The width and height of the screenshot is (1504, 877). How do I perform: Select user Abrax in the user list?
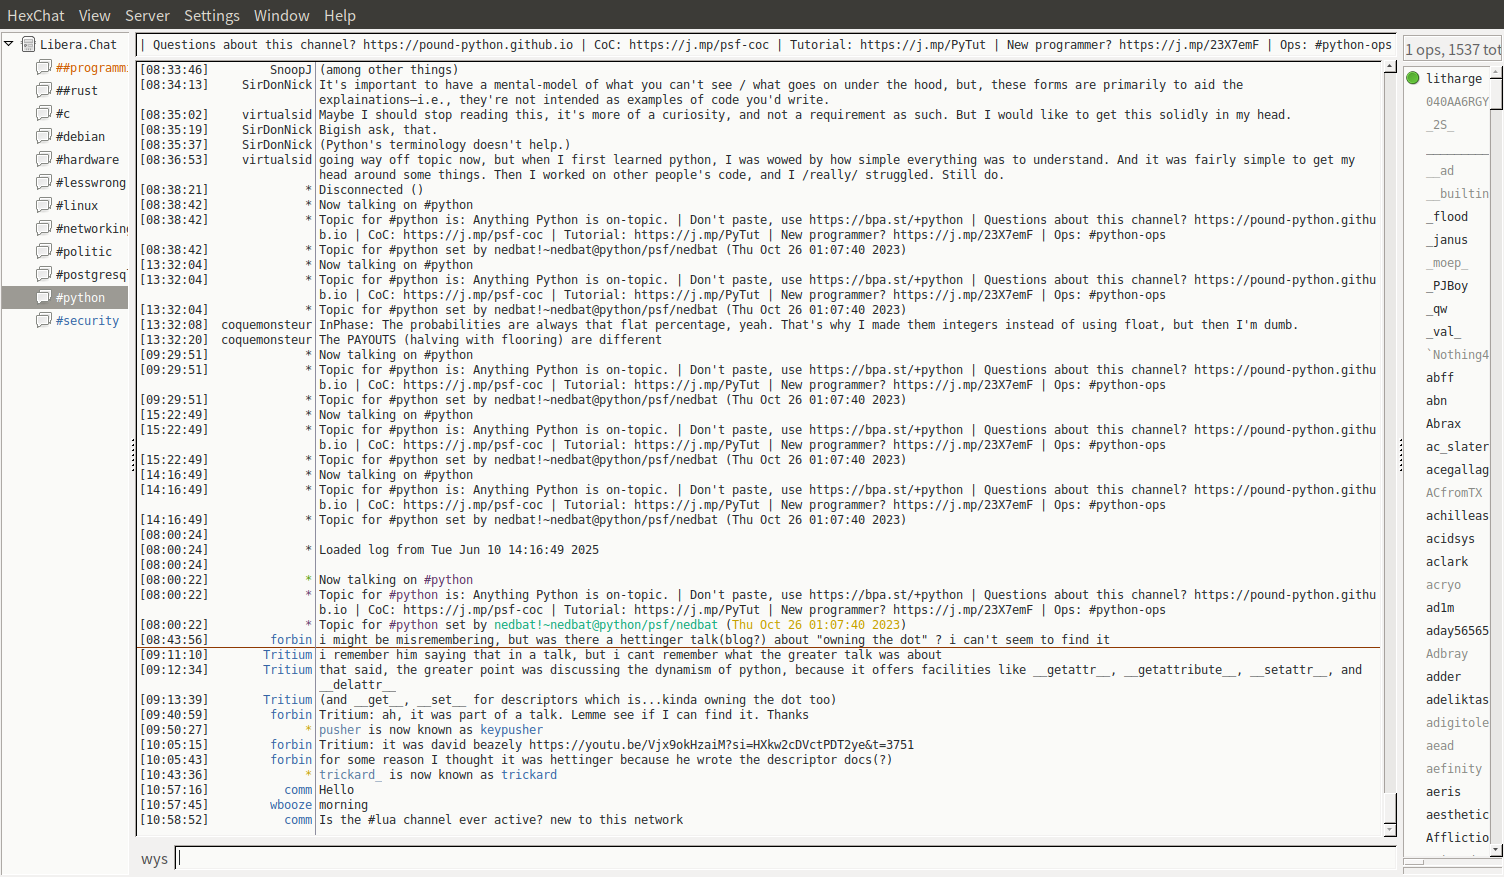(x=1443, y=423)
